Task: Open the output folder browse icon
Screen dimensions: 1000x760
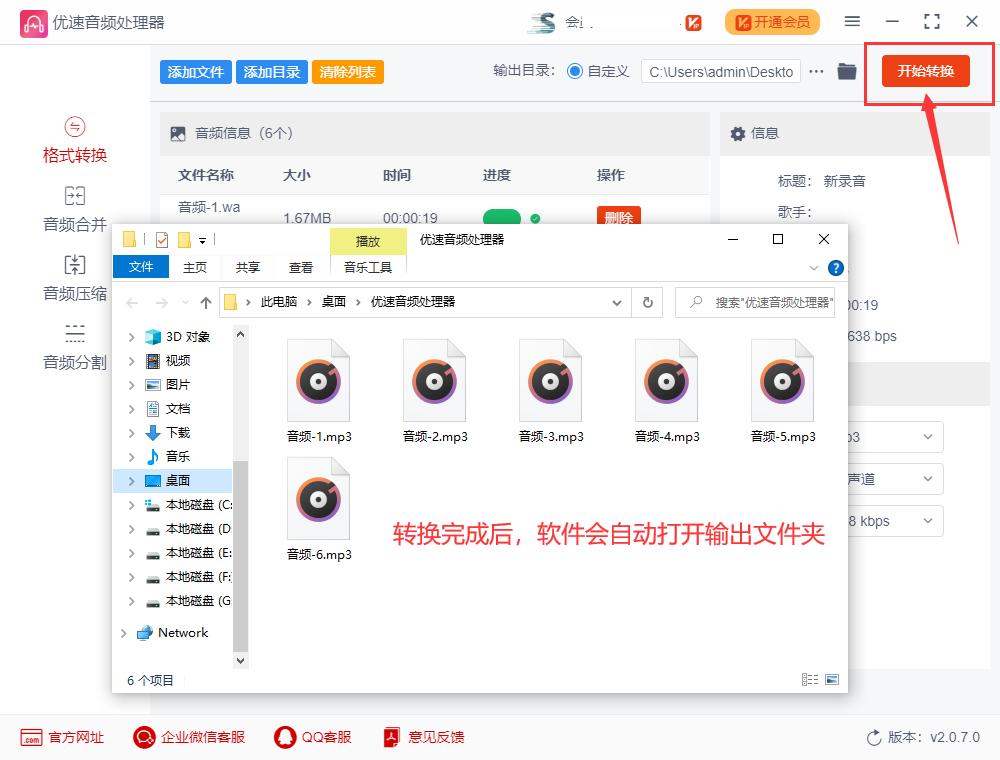Action: pos(845,71)
